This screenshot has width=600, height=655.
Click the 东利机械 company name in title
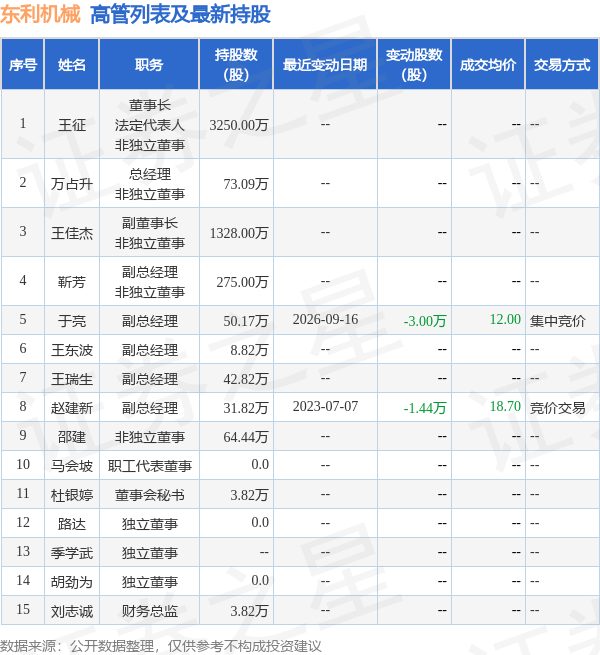pos(40,14)
